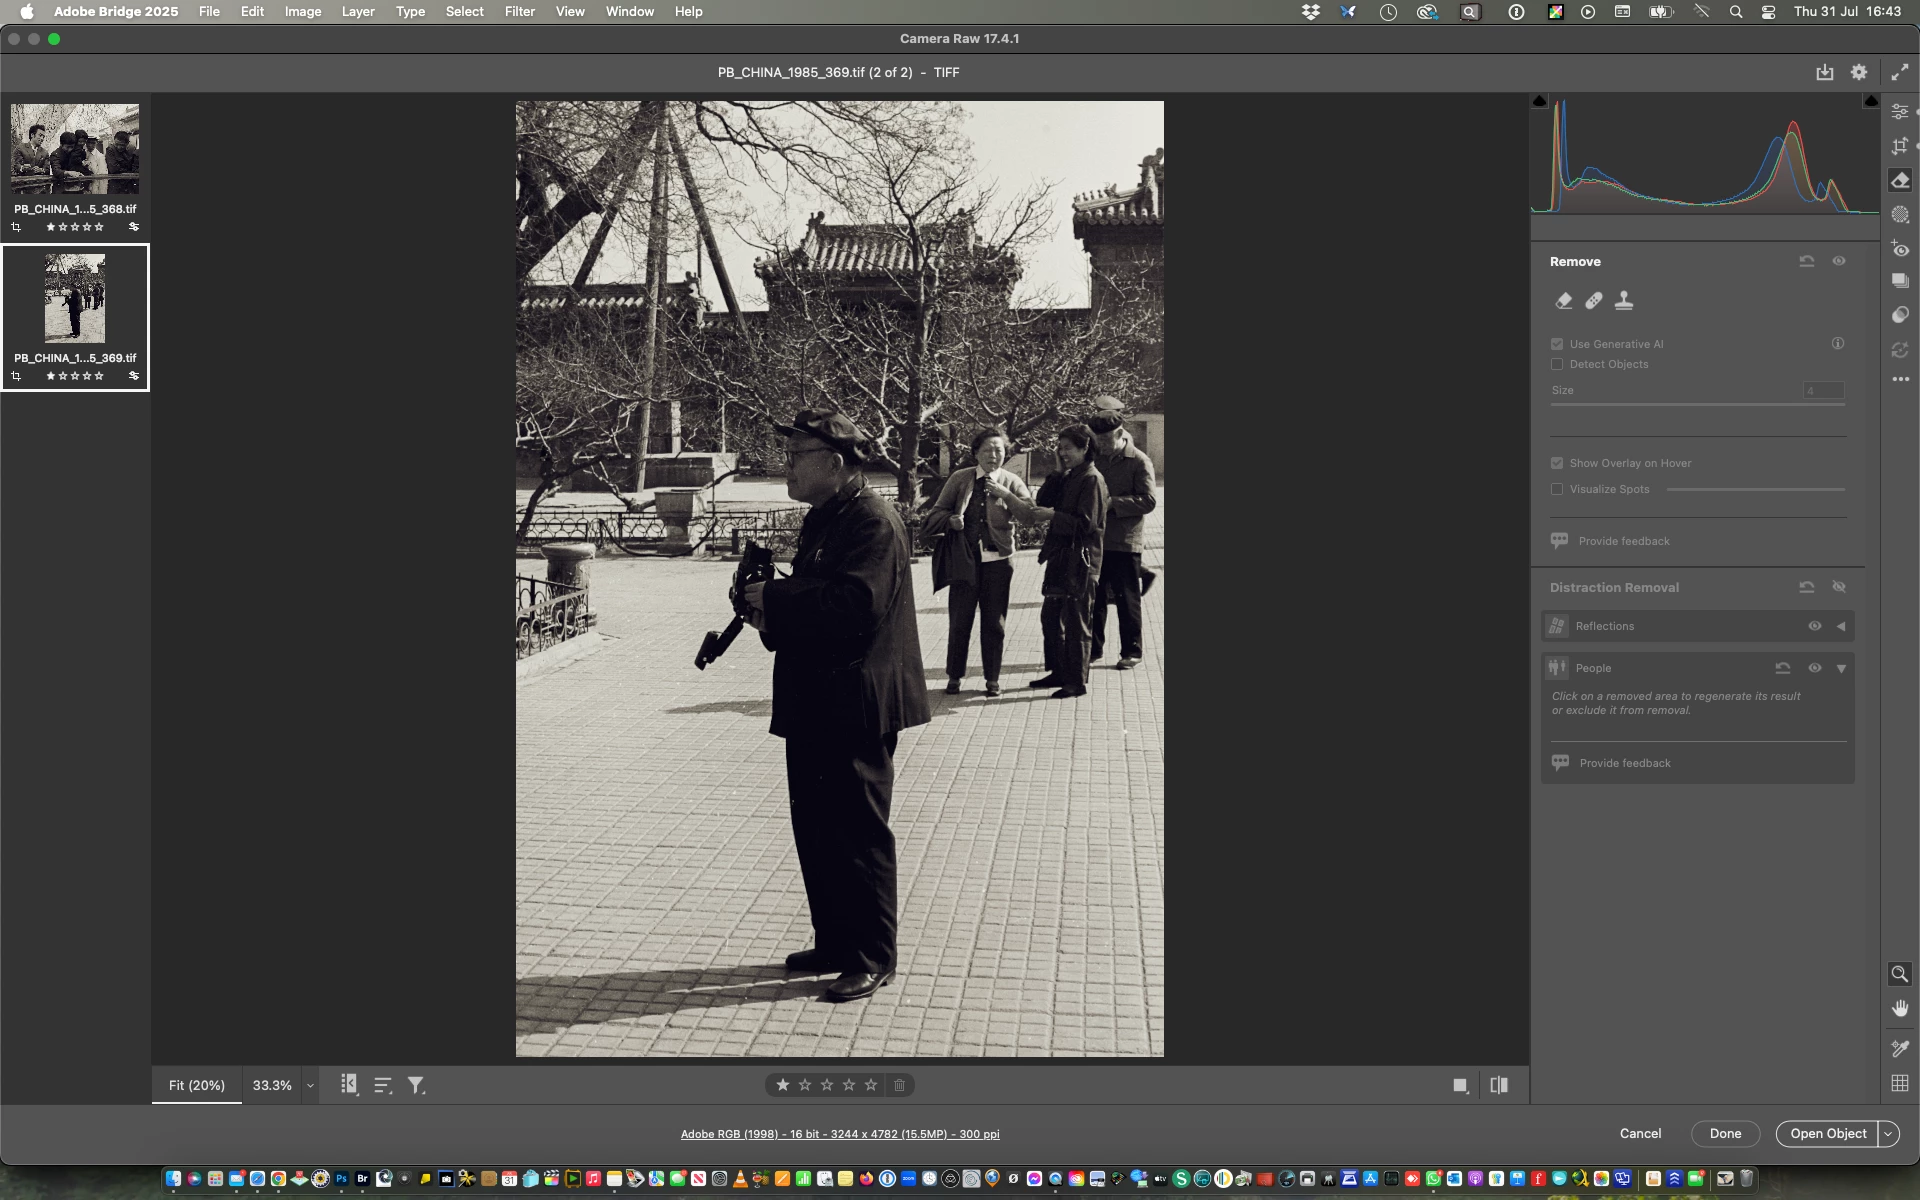Open the Filter menu
The width and height of the screenshot is (1920, 1200).
click(519, 11)
